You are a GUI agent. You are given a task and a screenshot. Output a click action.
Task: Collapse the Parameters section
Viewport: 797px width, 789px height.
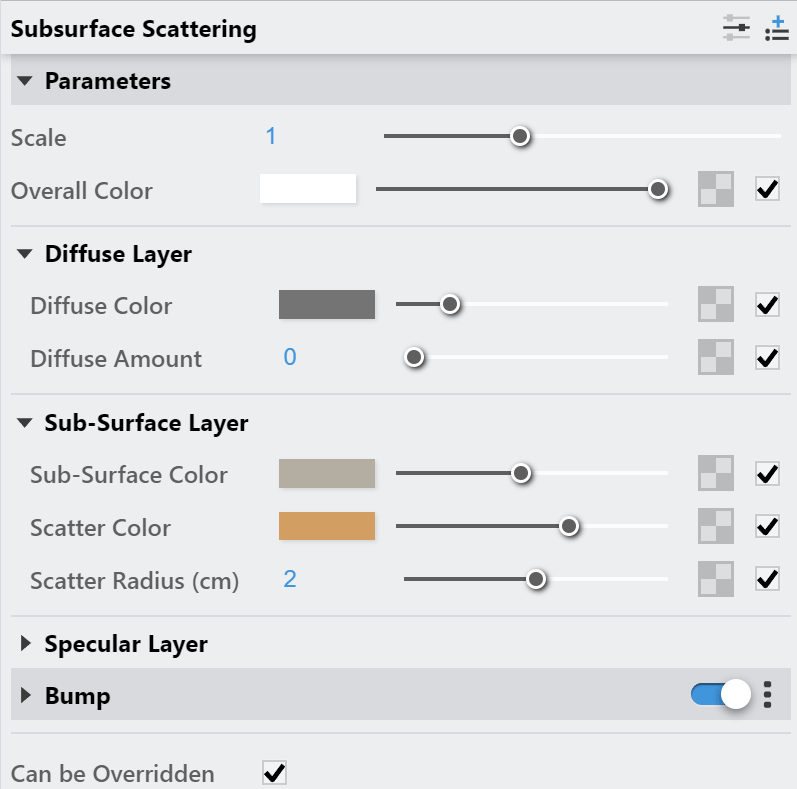[24, 81]
